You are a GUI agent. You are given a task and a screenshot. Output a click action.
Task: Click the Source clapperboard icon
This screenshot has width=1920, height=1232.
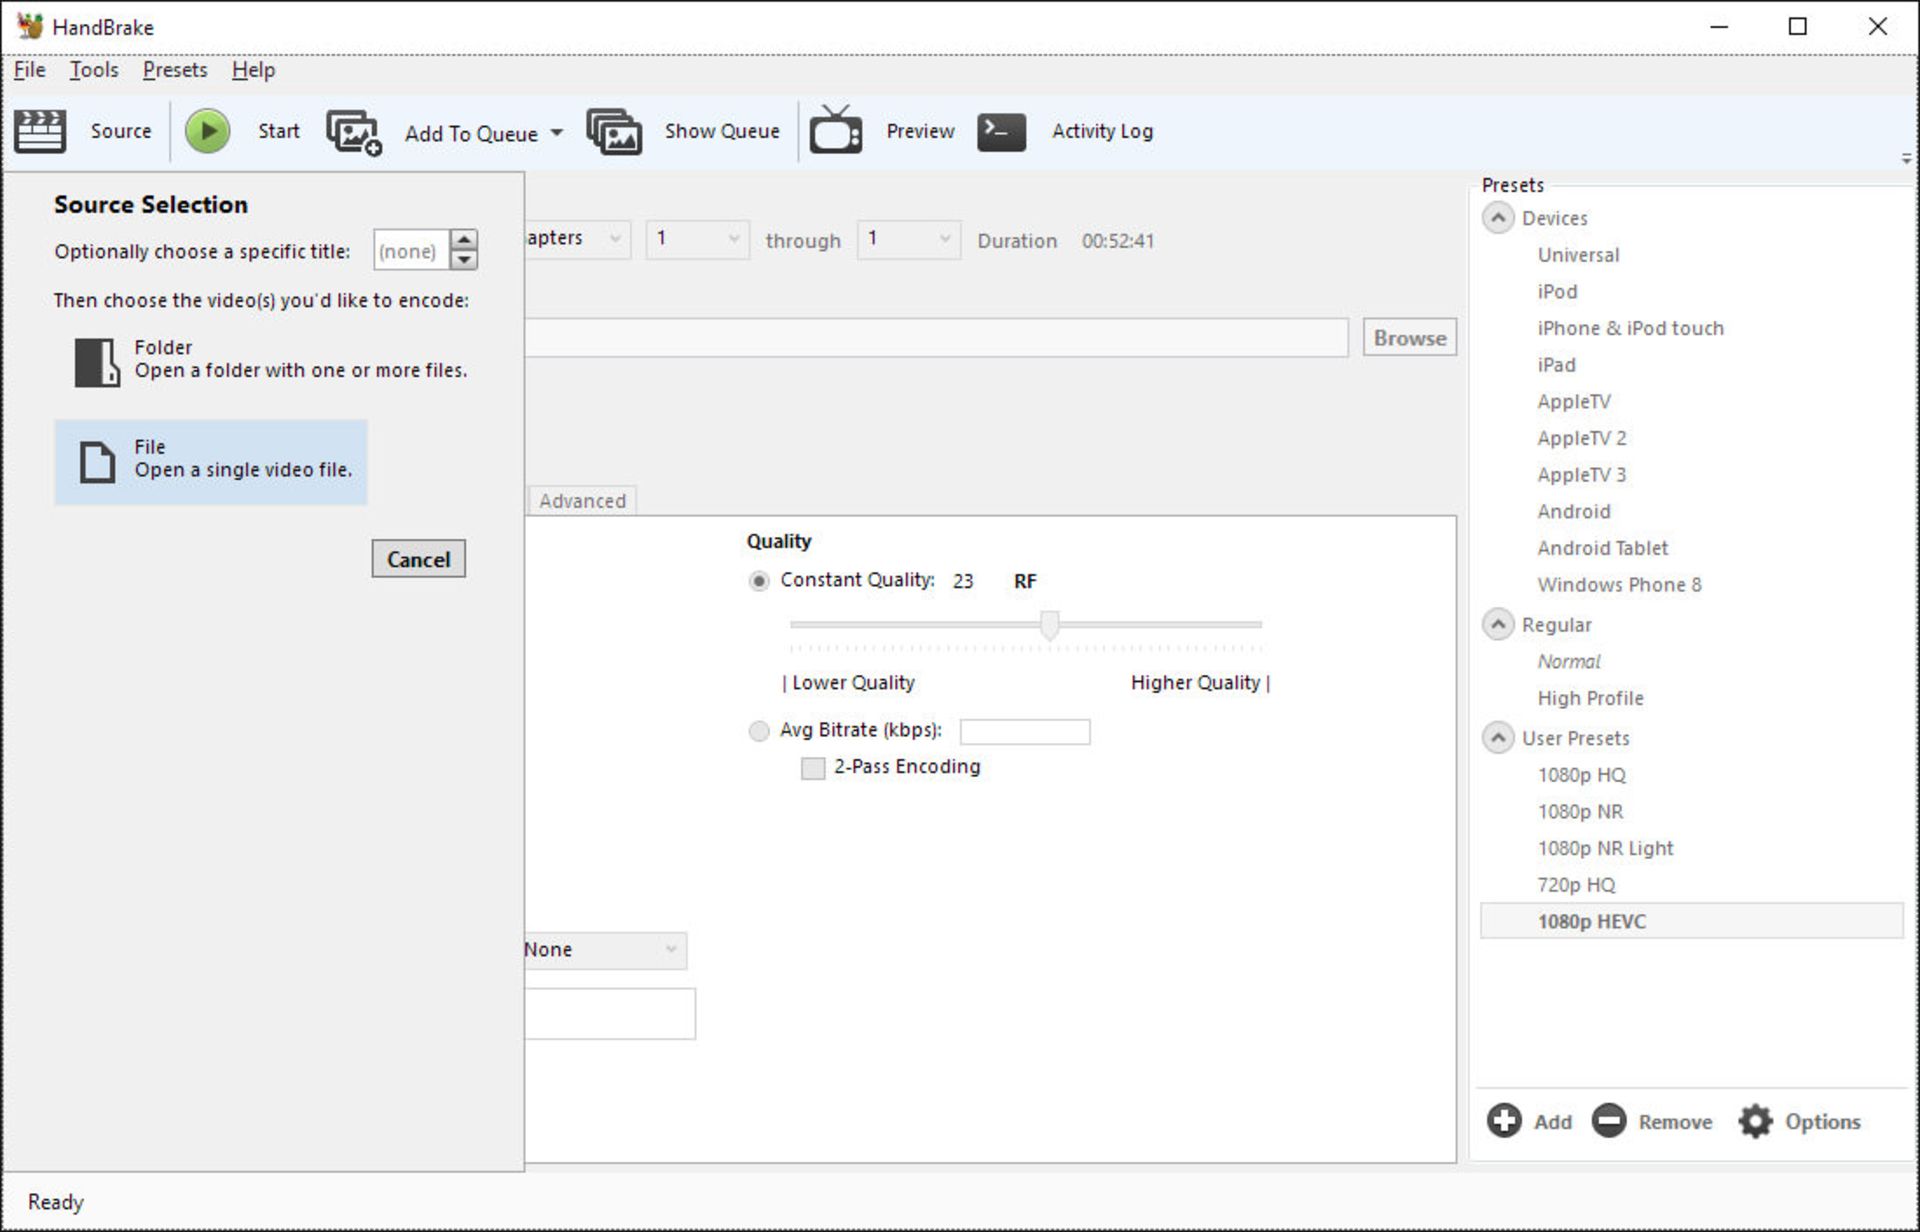40,131
